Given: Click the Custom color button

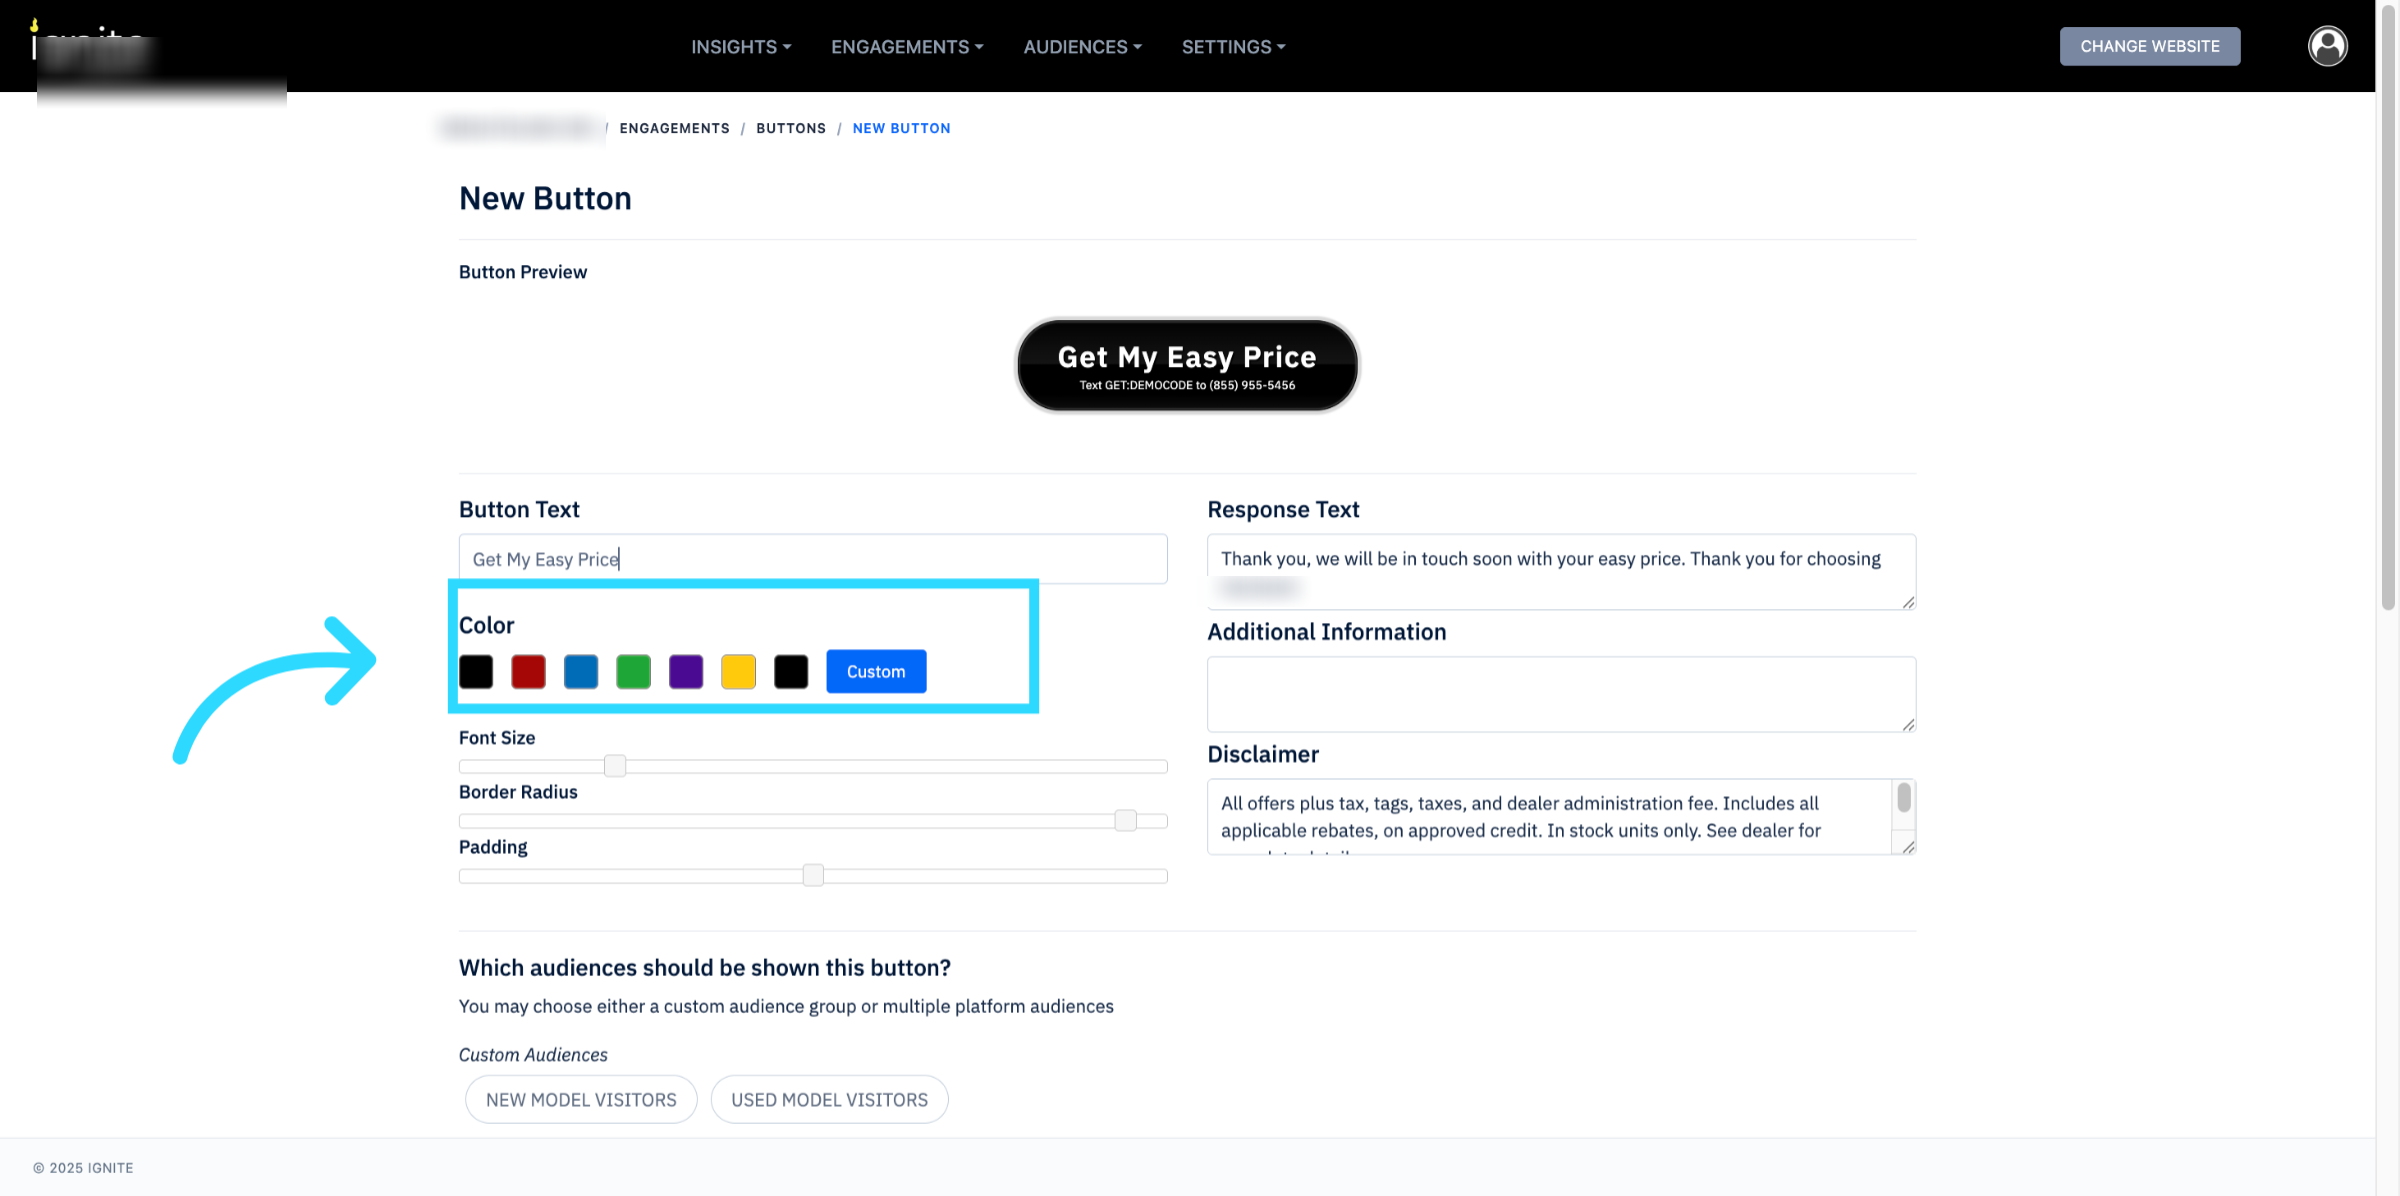Looking at the screenshot, I should click(x=876, y=671).
